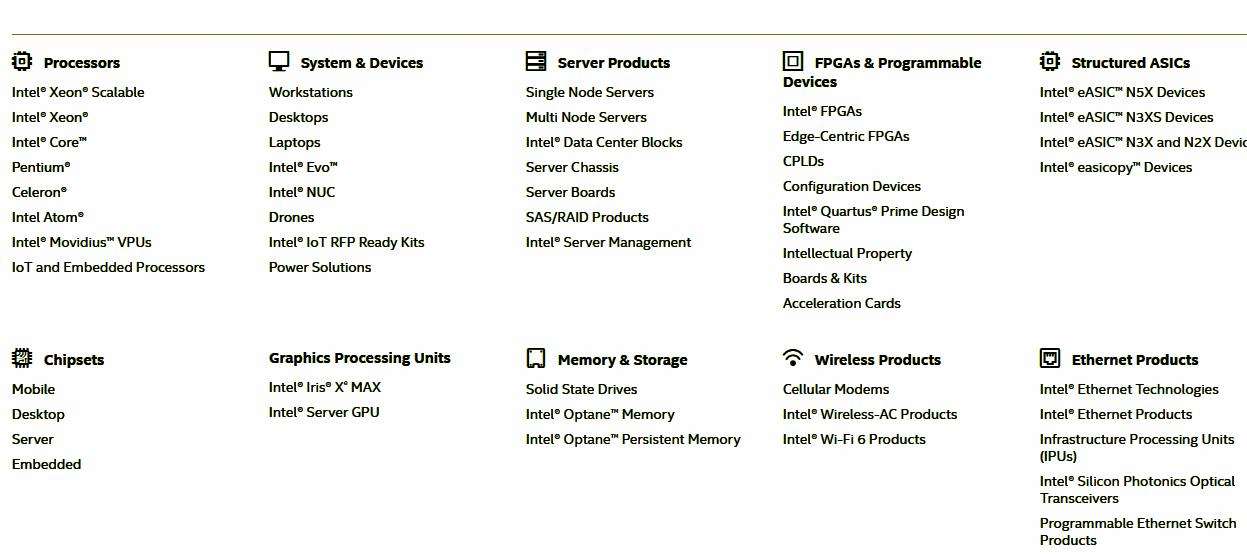Click the Server Products rack icon

(x=536, y=62)
